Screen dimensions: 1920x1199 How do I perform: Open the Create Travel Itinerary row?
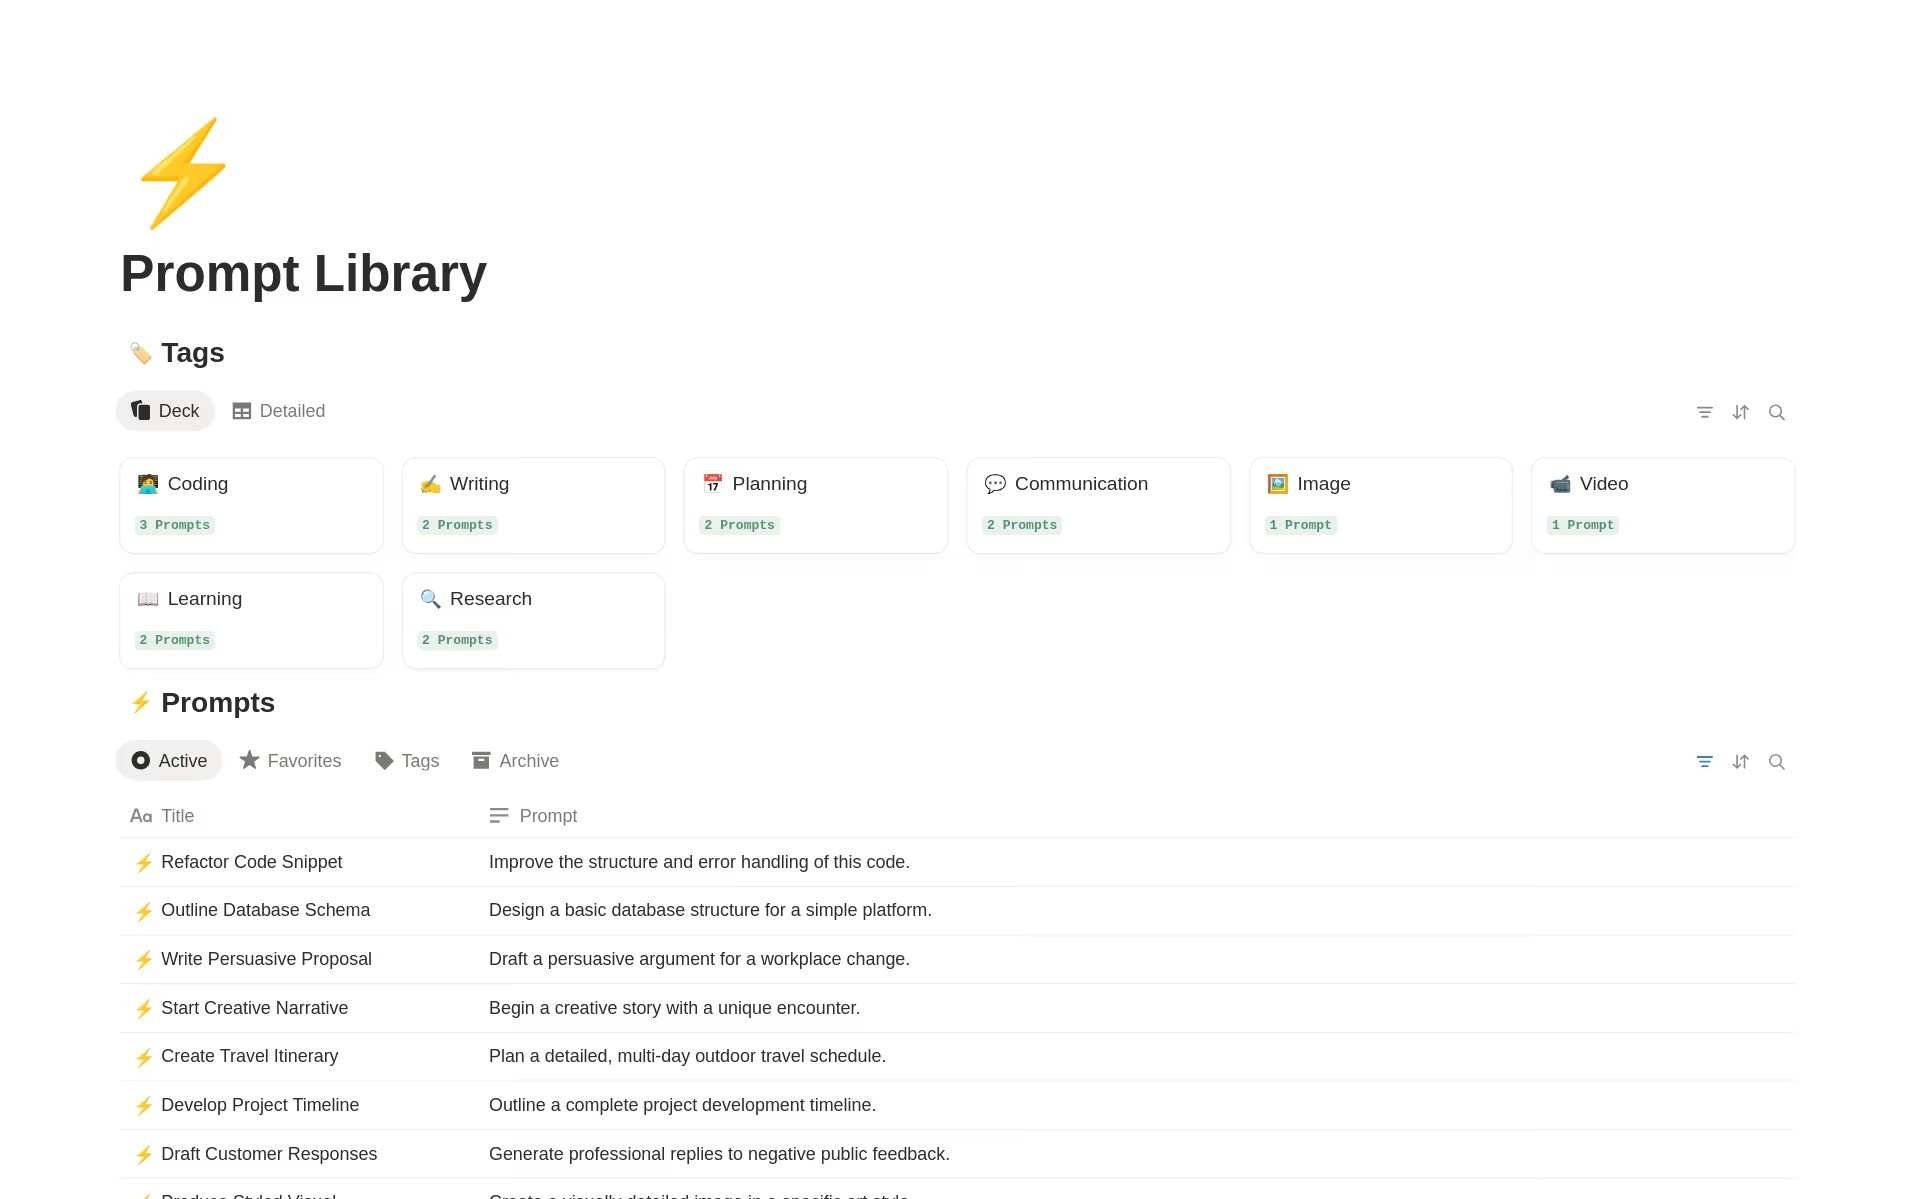[249, 1056]
